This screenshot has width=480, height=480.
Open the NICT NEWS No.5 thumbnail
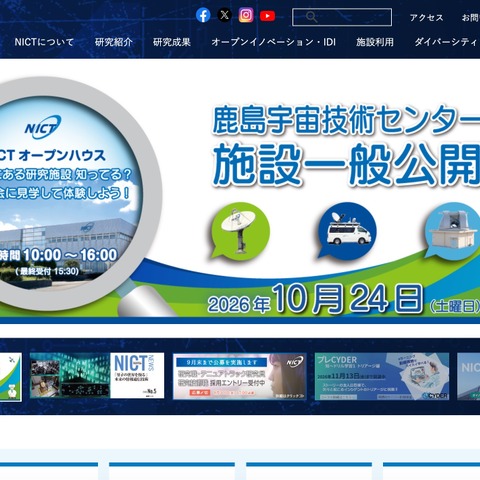(97, 376)
